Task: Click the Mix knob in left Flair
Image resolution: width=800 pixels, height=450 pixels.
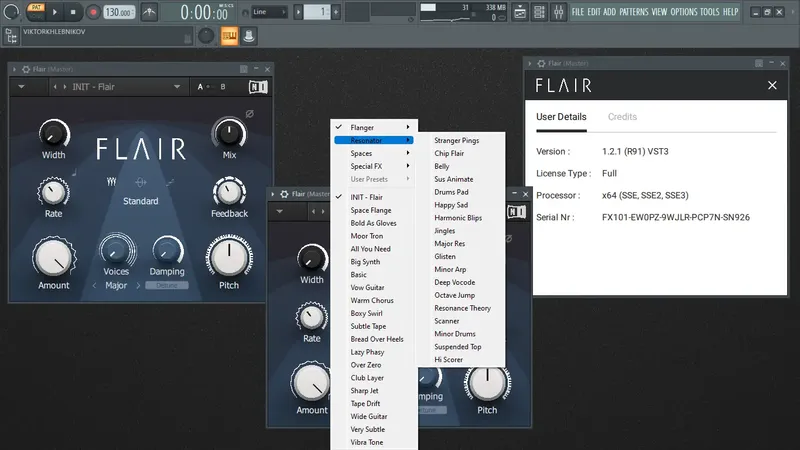Action: 229,134
